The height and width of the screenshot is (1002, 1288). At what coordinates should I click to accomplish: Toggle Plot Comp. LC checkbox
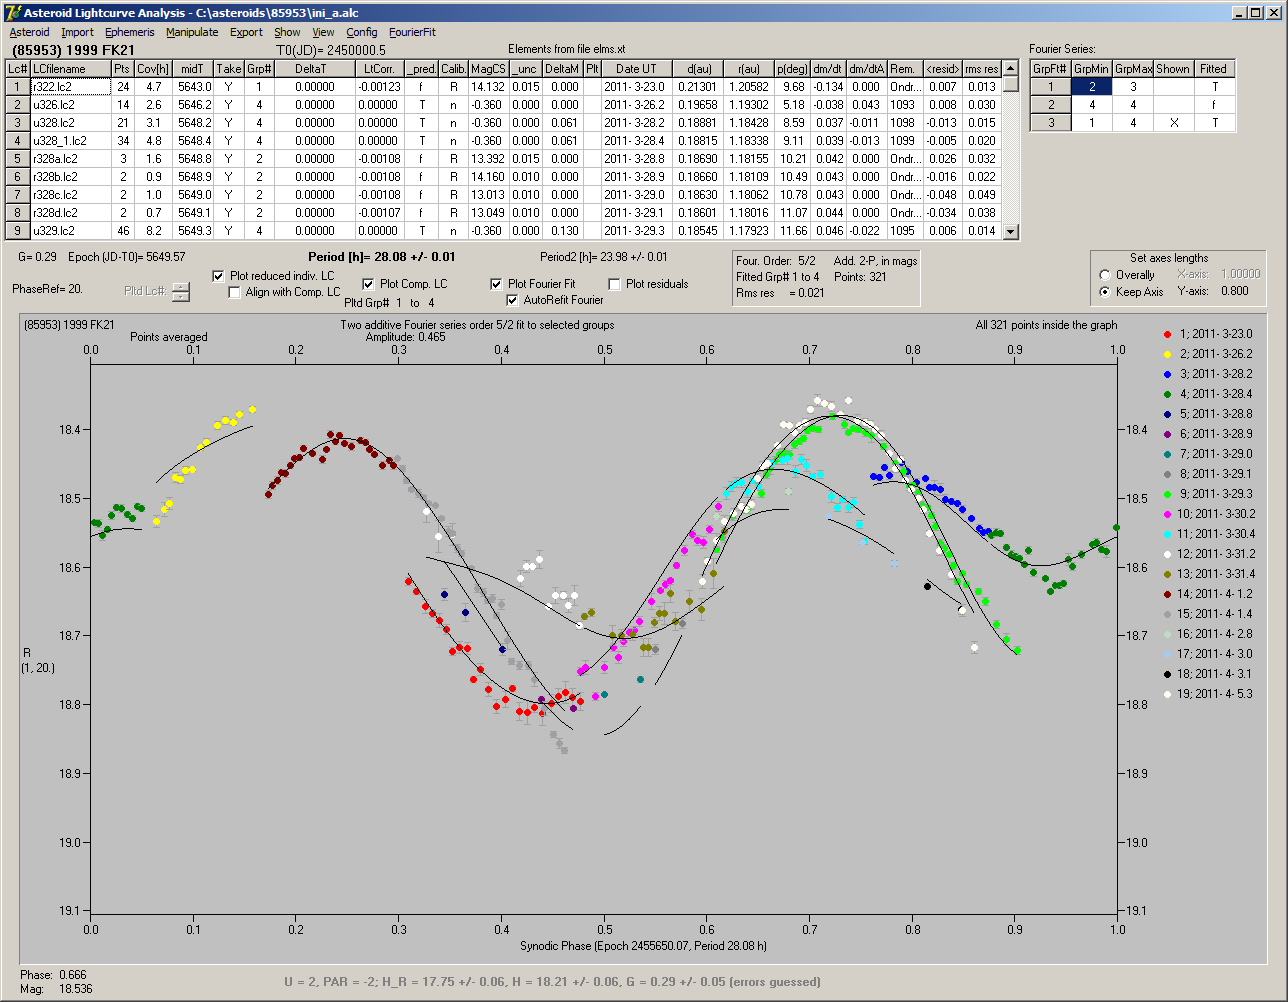pyautogui.click(x=368, y=284)
